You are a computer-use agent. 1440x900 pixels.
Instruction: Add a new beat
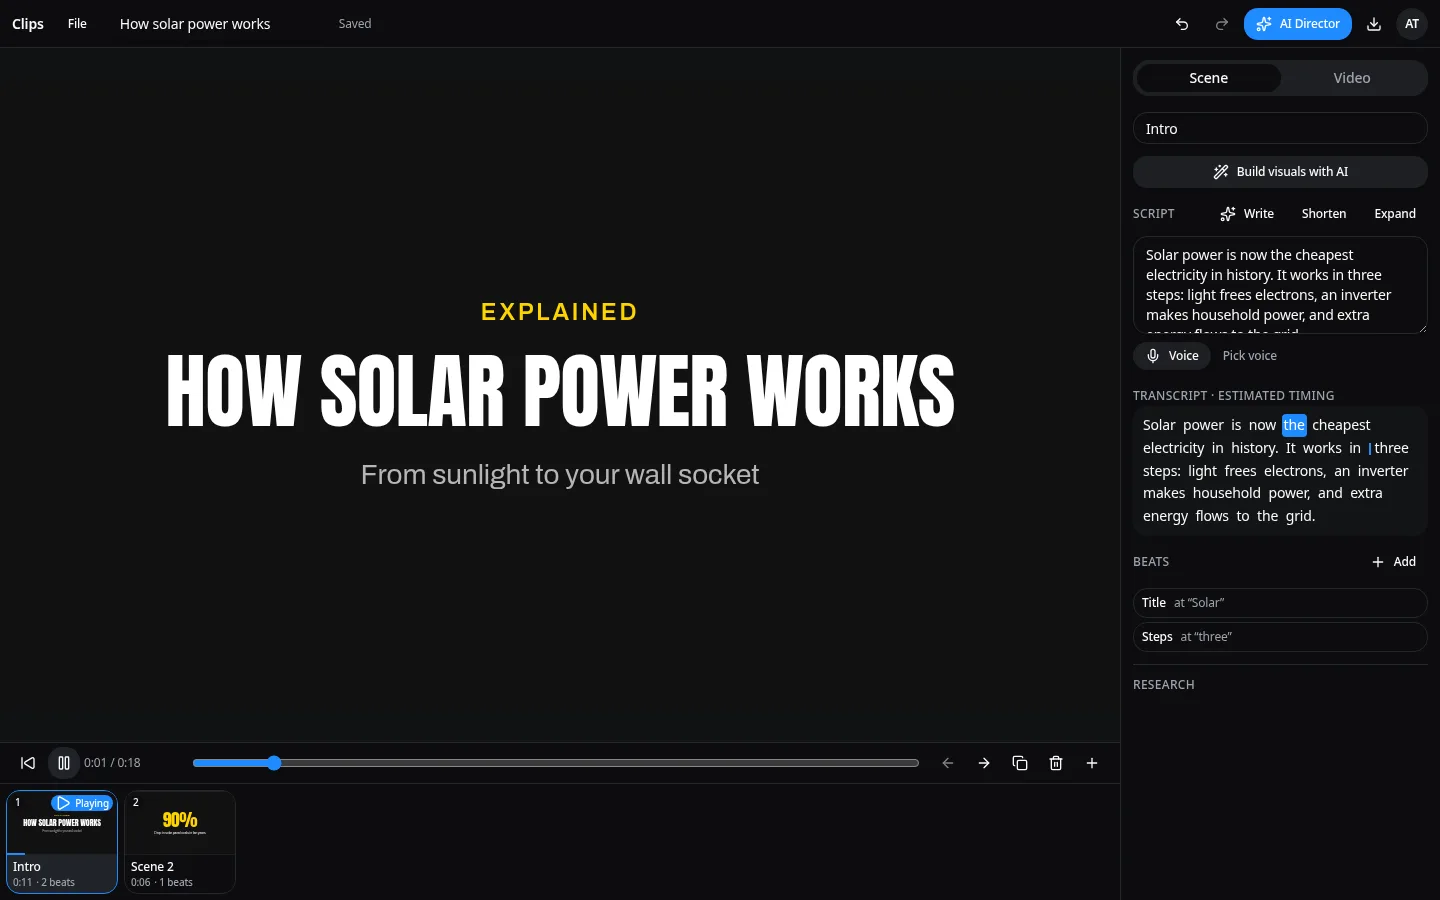pos(1394,562)
